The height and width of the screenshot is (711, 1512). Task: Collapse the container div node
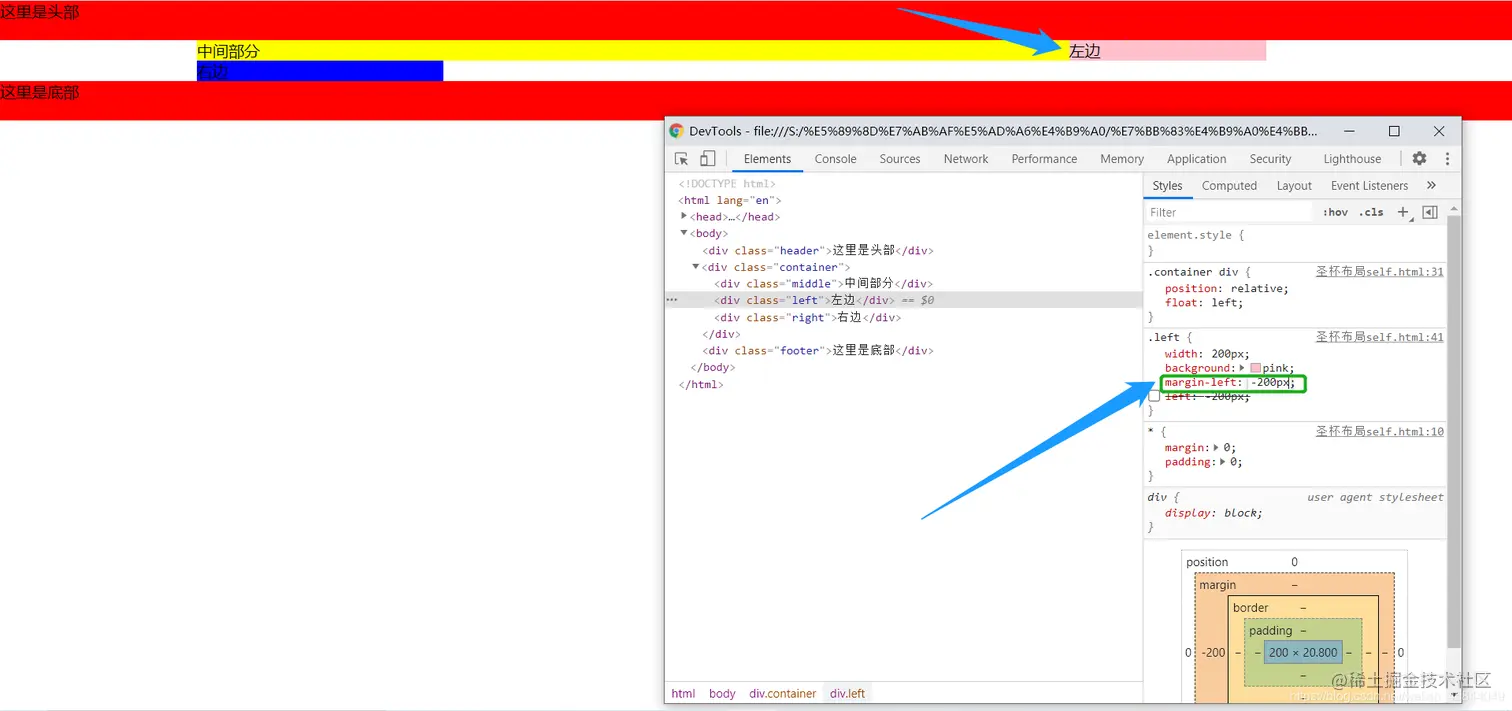(696, 267)
